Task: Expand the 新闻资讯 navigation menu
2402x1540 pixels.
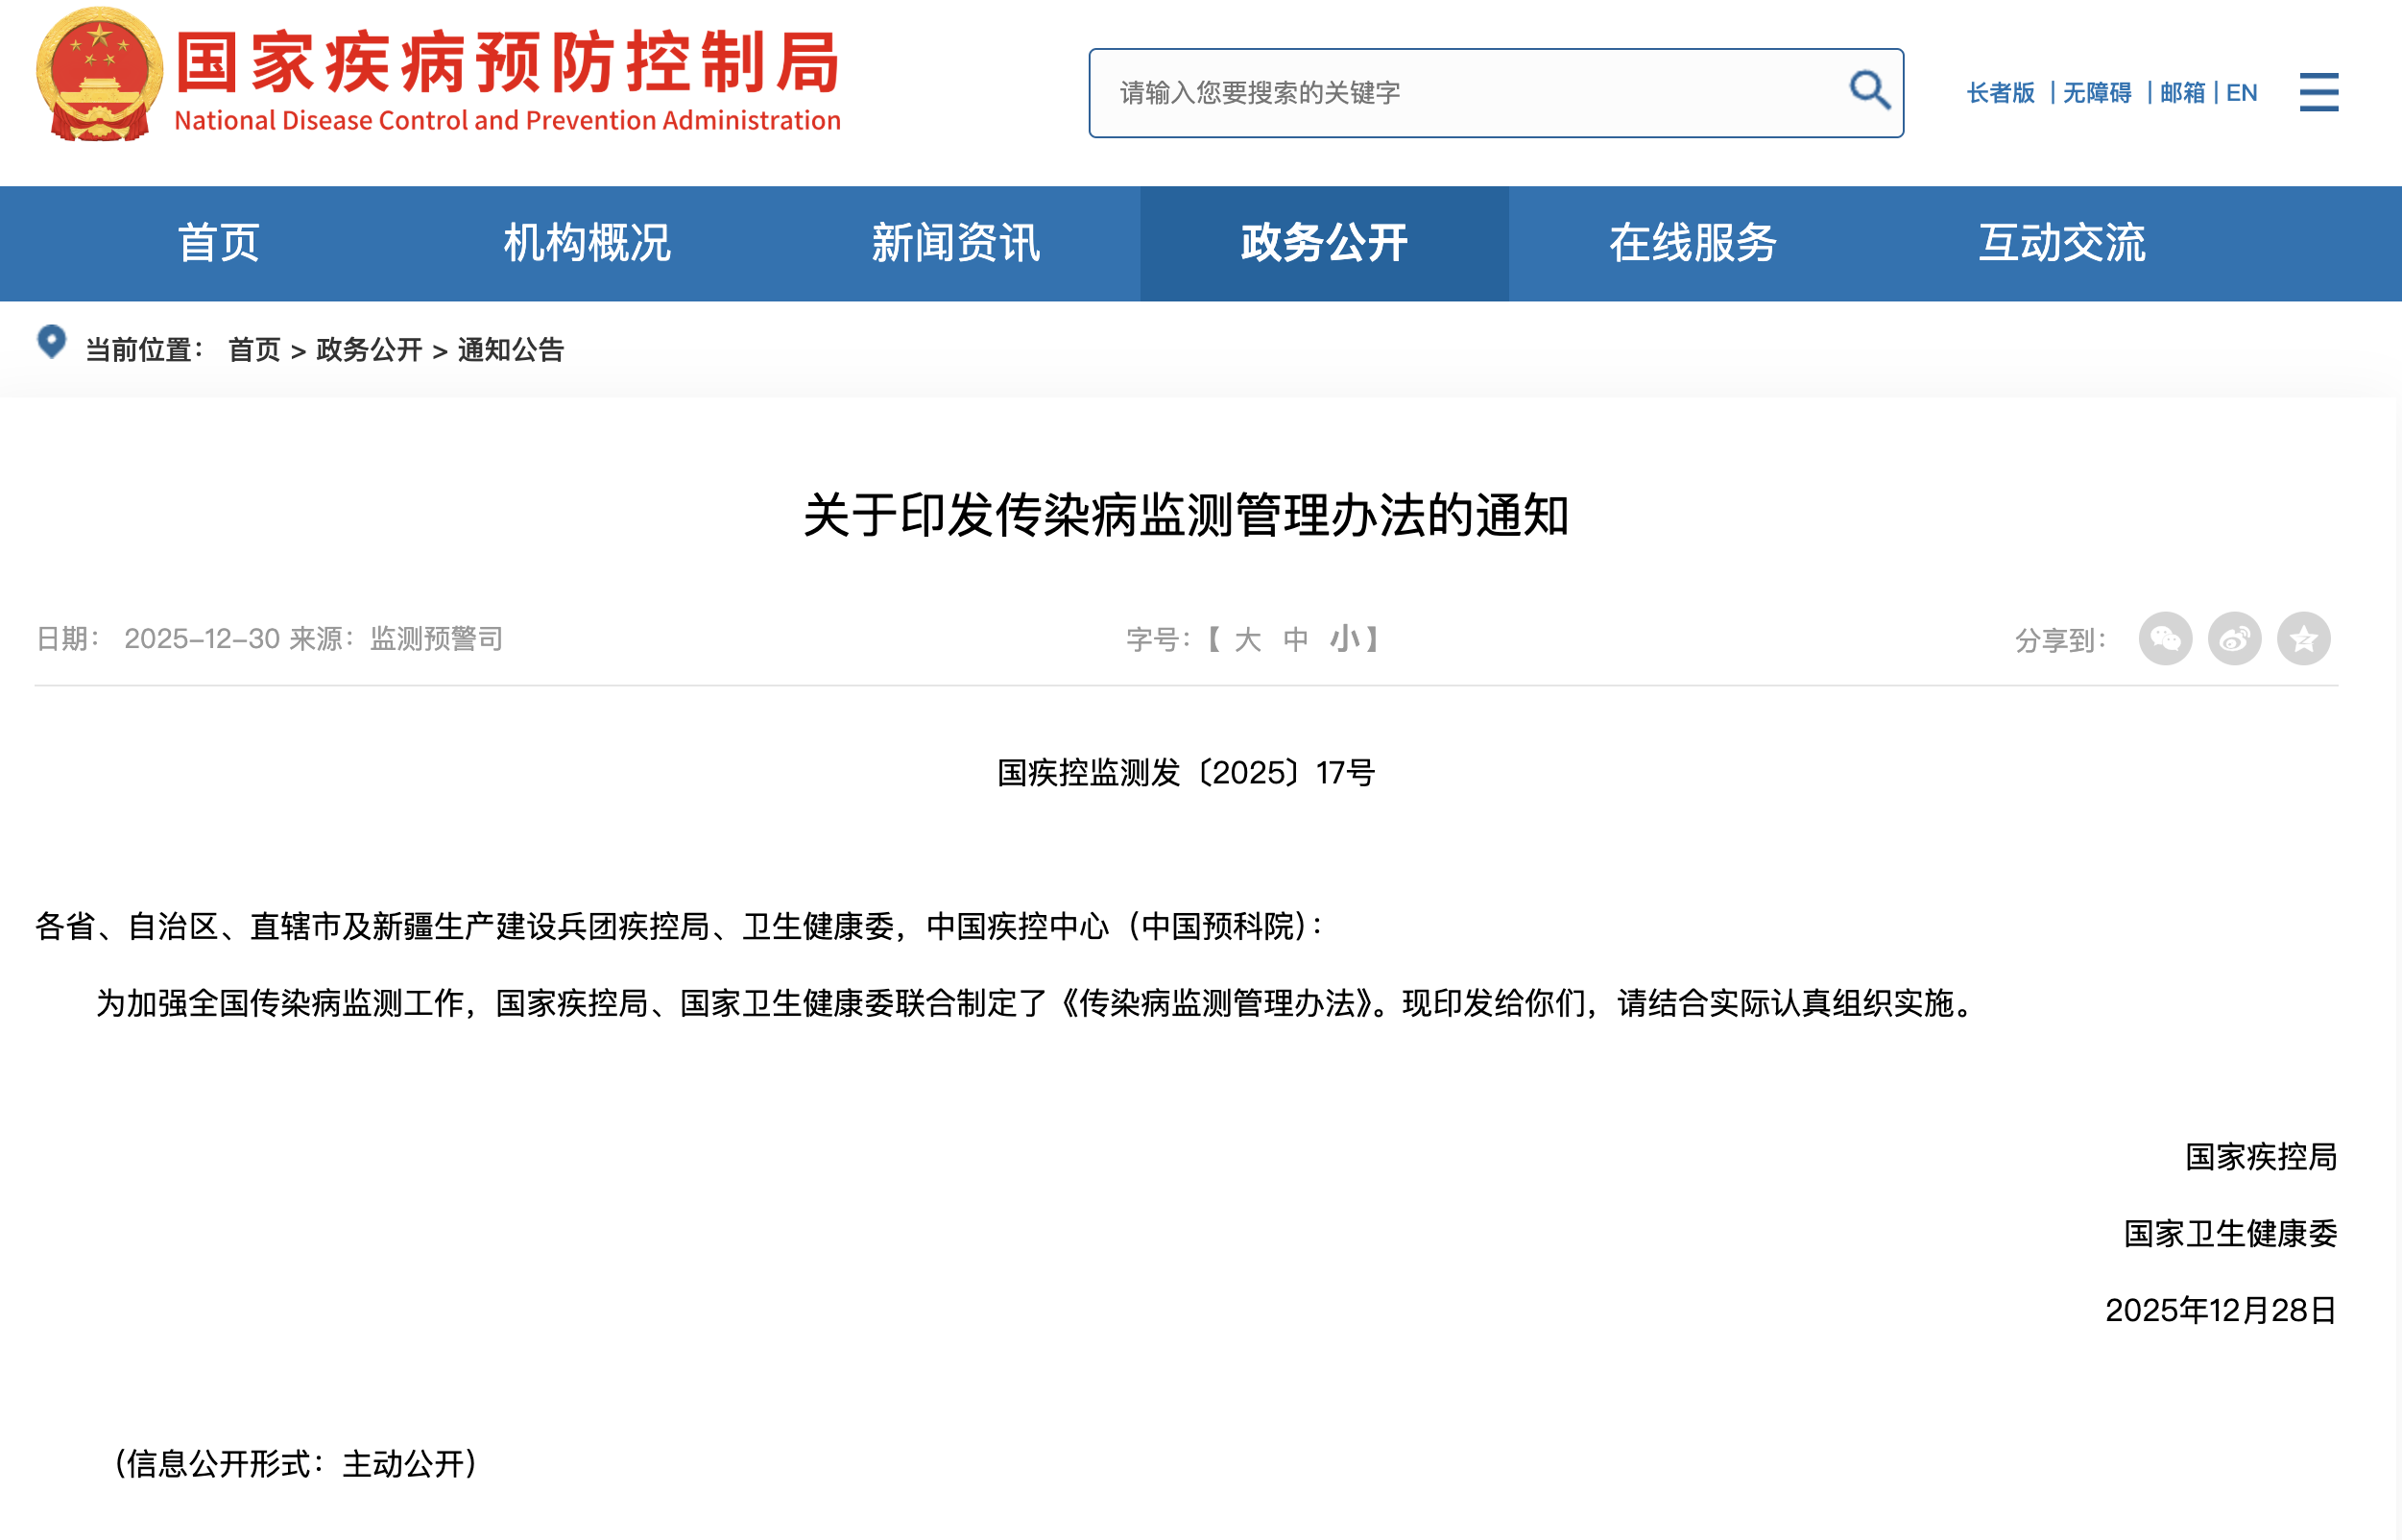Action: [955, 244]
